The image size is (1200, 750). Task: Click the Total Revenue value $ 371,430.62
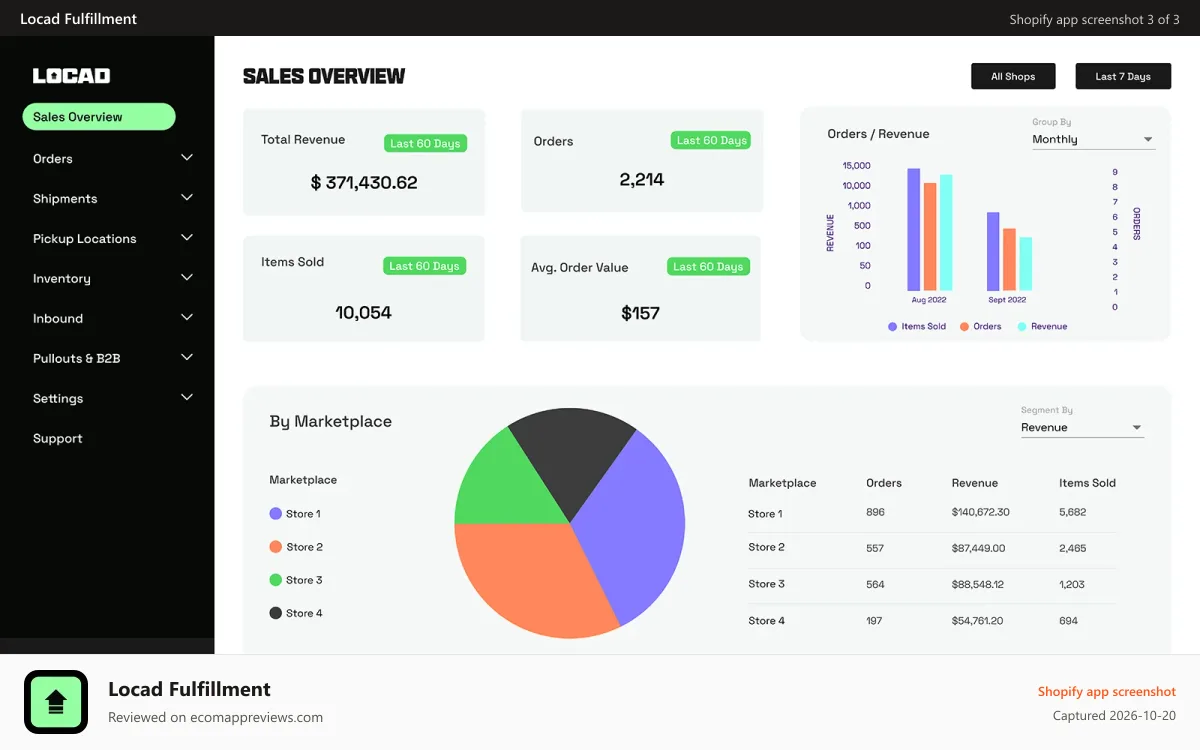pos(364,183)
